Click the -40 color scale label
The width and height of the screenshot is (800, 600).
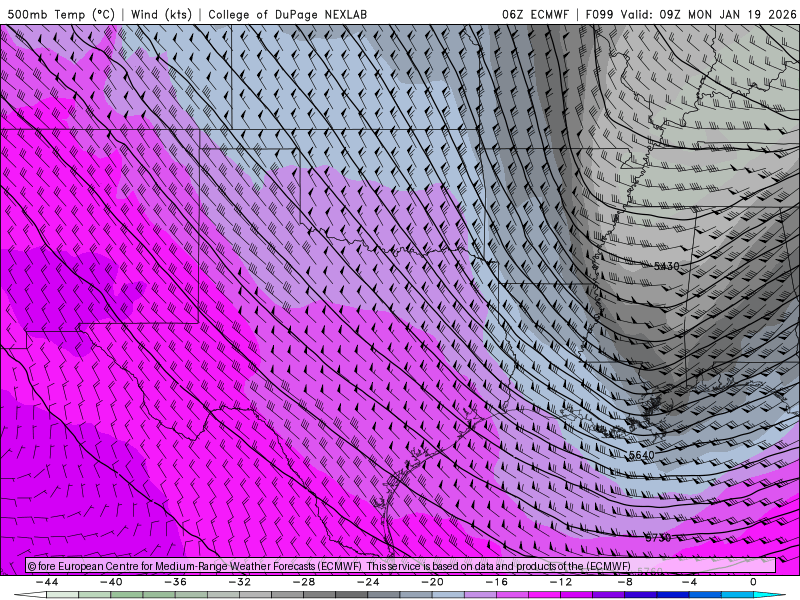coord(111,582)
